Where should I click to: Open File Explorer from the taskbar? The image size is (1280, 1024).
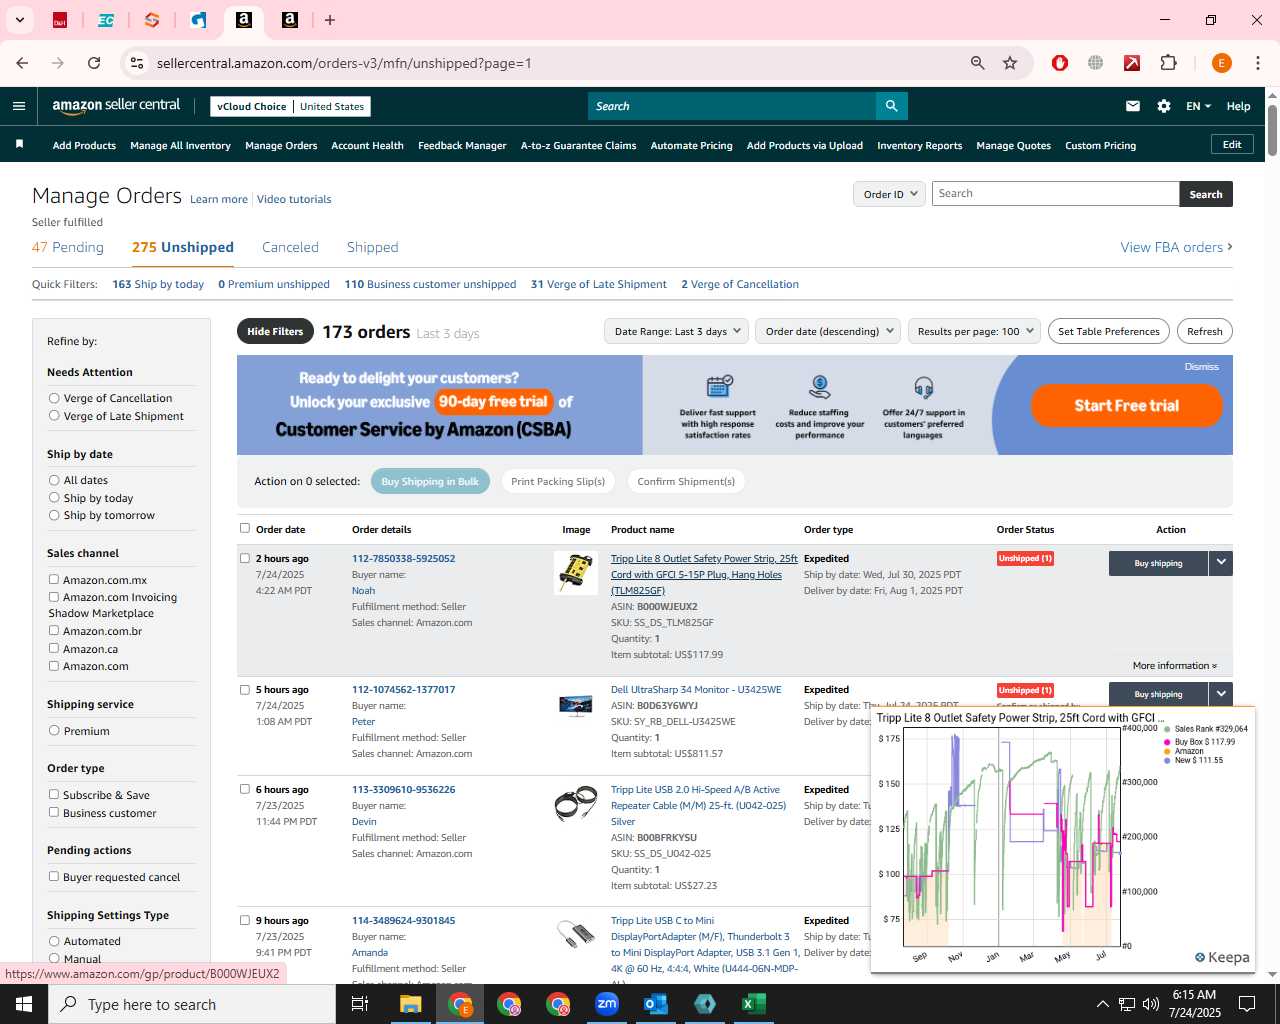pyautogui.click(x=411, y=1004)
